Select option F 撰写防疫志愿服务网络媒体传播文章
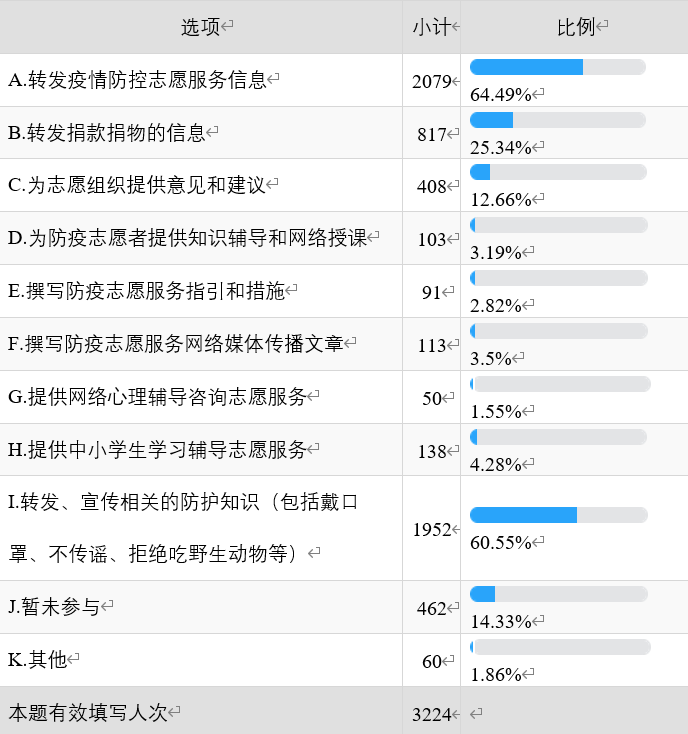Screen dimensions: 688x734 click(x=176, y=344)
